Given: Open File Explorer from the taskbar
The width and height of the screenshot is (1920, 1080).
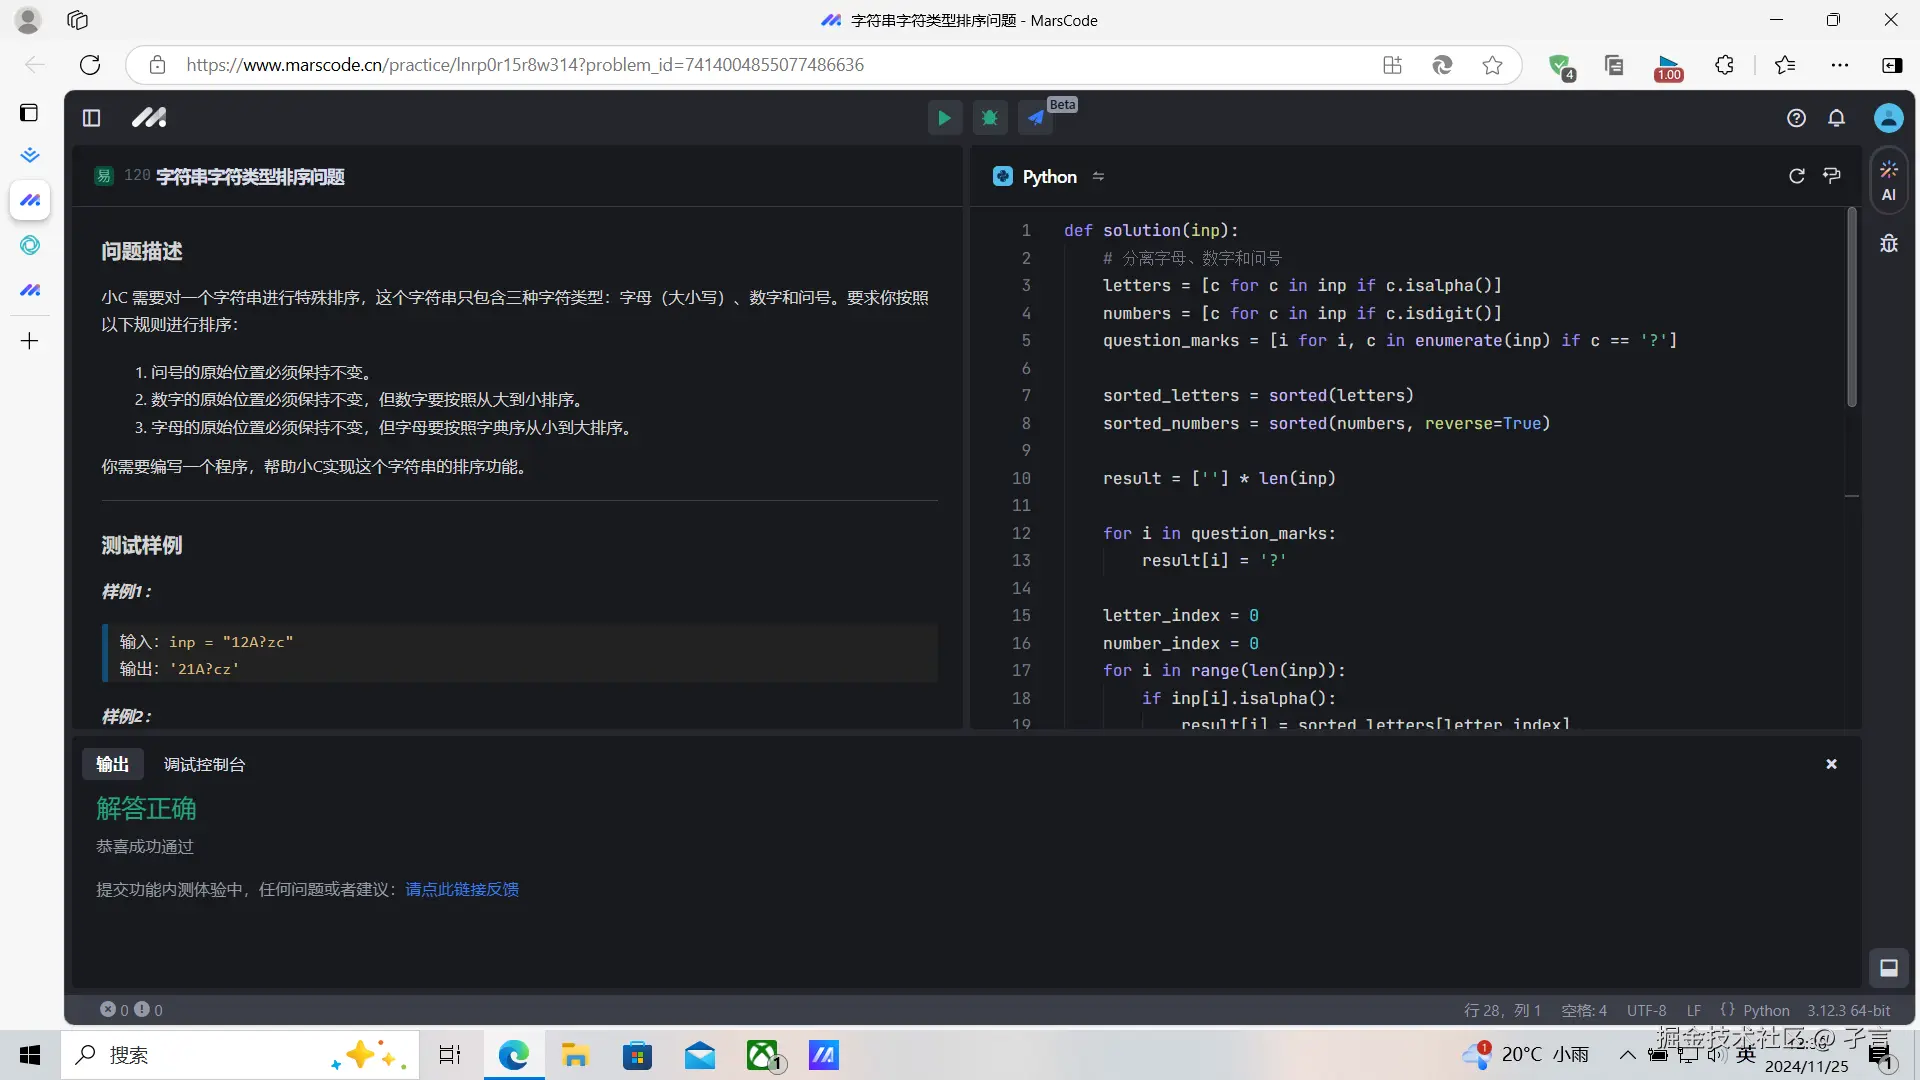Looking at the screenshot, I should point(575,1055).
